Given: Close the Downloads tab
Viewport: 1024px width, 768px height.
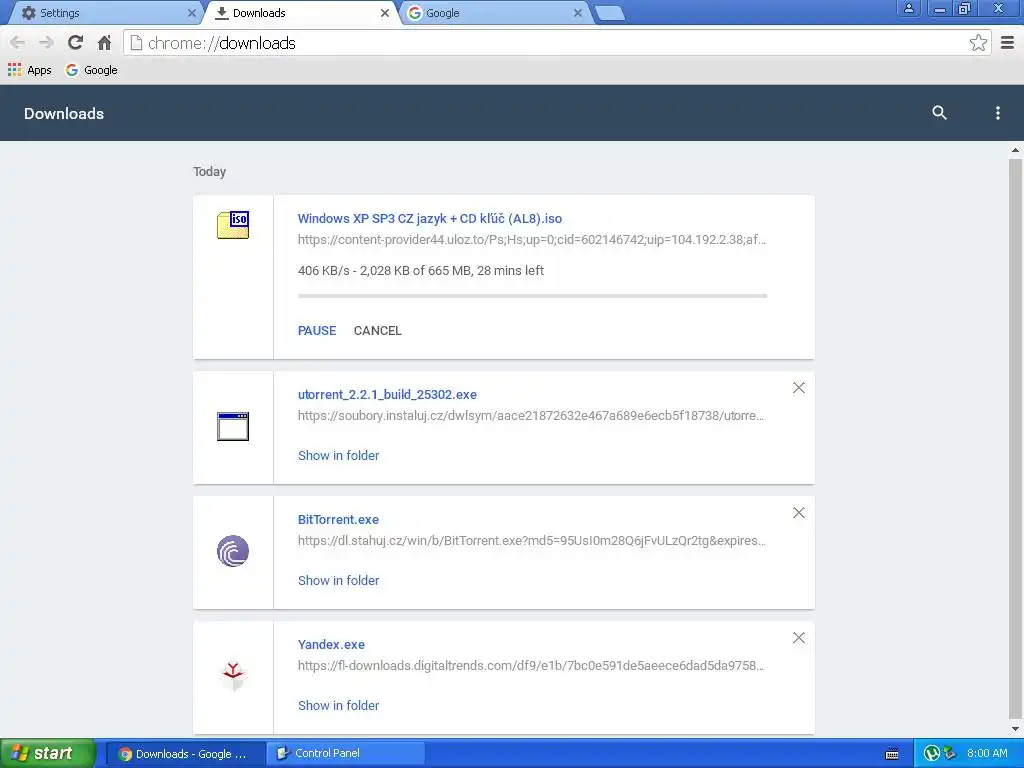Looking at the screenshot, I should 385,13.
